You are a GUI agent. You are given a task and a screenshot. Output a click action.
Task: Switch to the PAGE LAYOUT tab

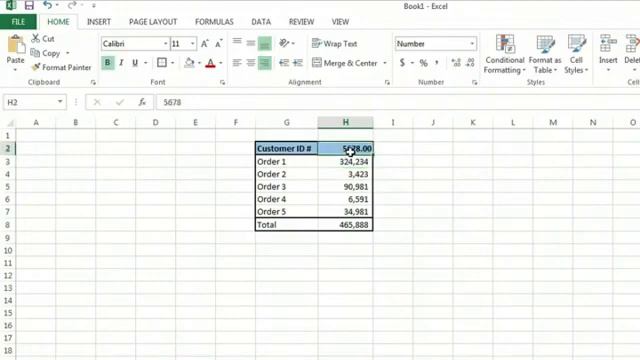tap(153, 22)
